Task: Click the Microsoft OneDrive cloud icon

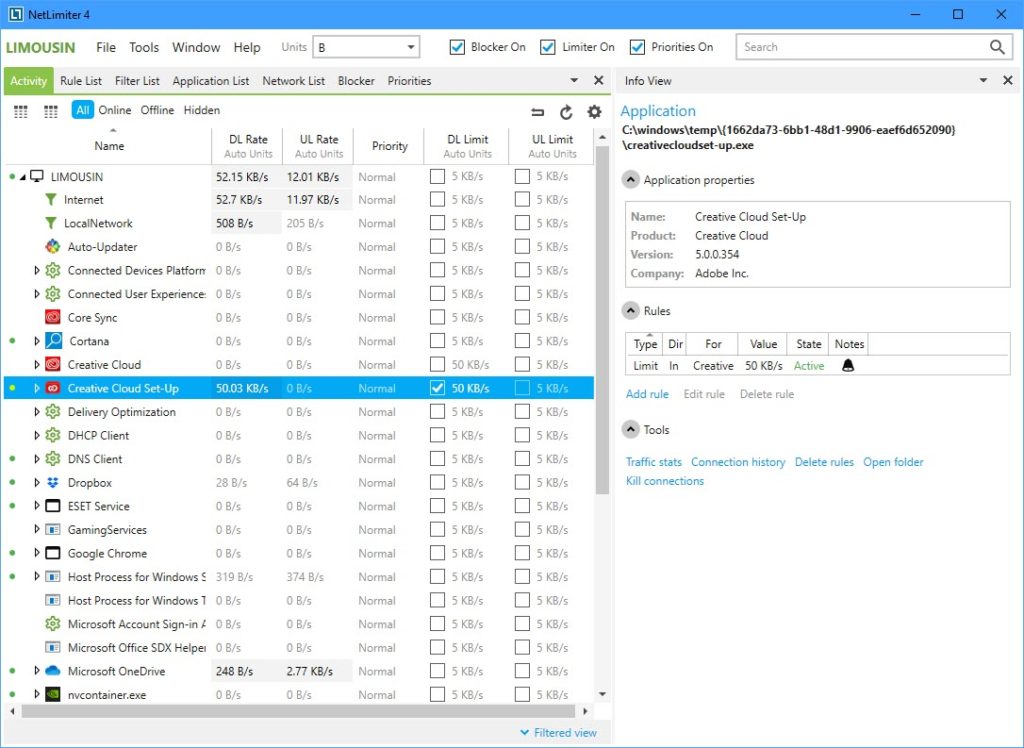Action: tap(53, 671)
